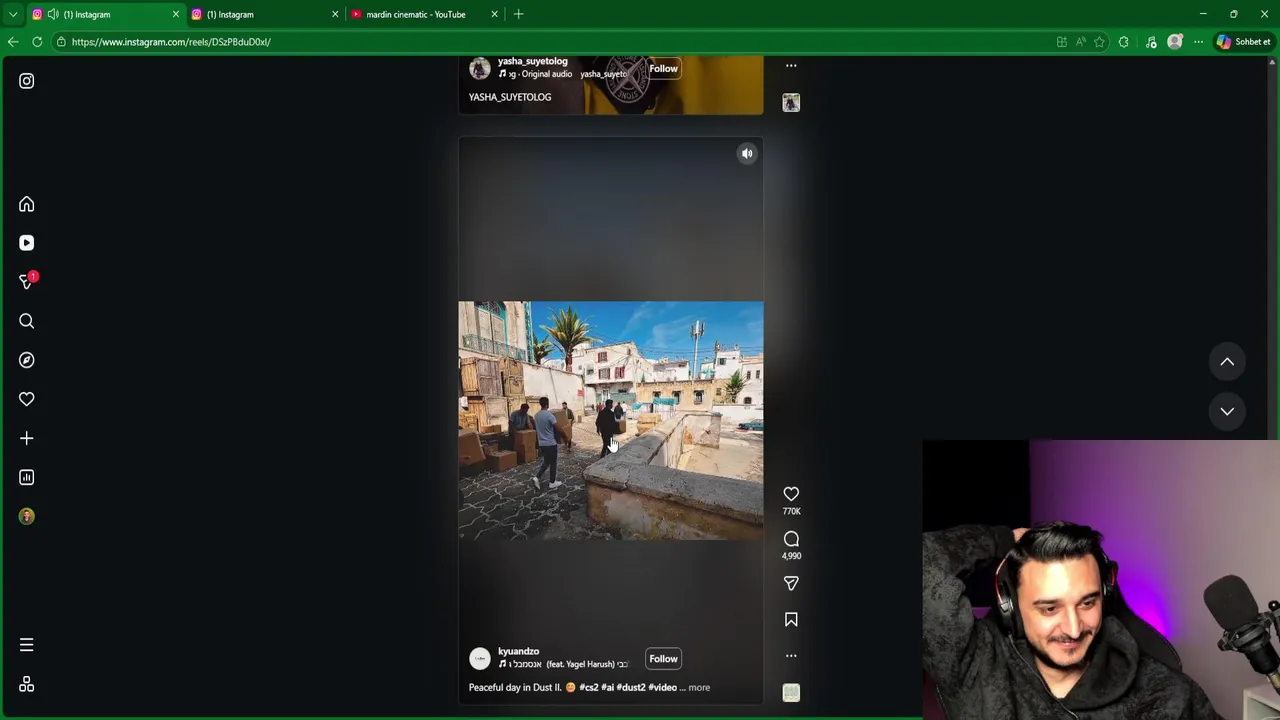The width and height of the screenshot is (1280, 720).
Task: Open comments on the kyuandzo reel
Action: coord(791,539)
